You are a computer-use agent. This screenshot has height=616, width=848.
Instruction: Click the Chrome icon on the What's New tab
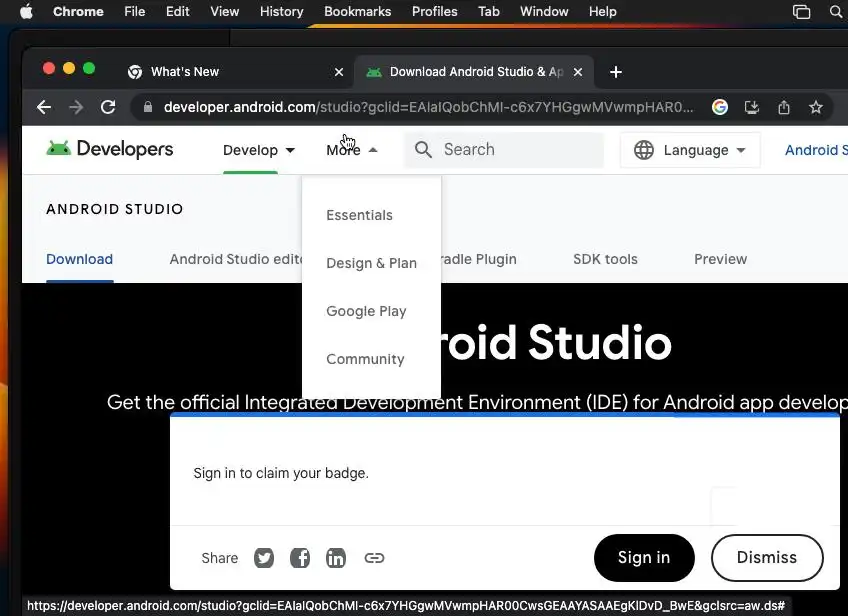135,72
